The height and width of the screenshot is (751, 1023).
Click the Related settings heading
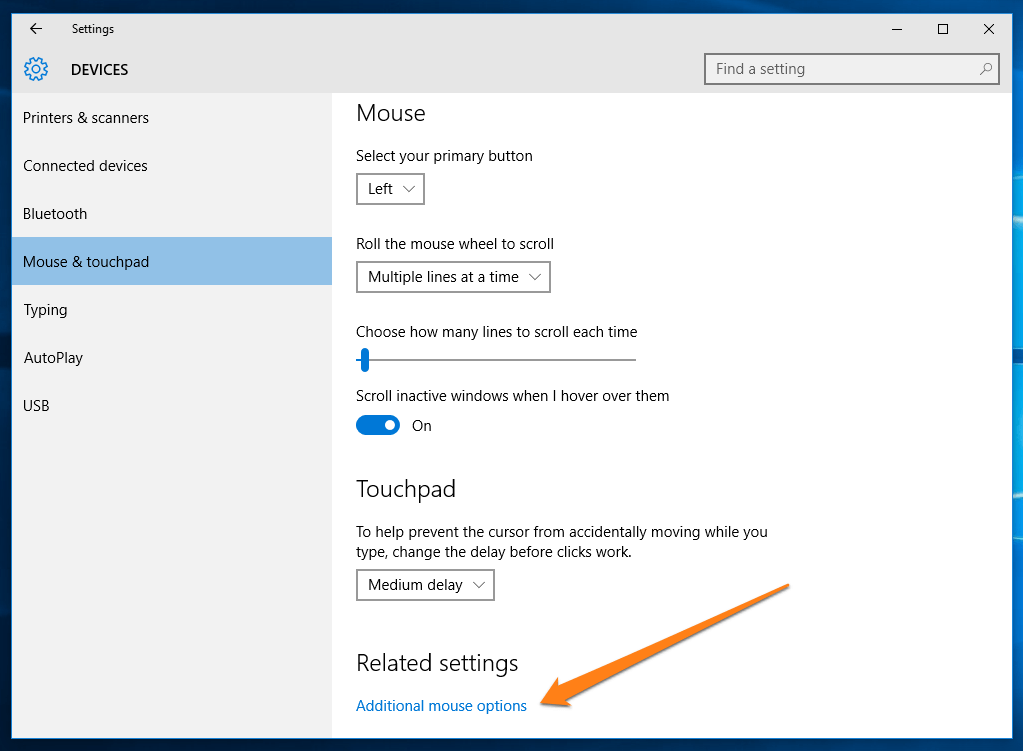(x=437, y=663)
